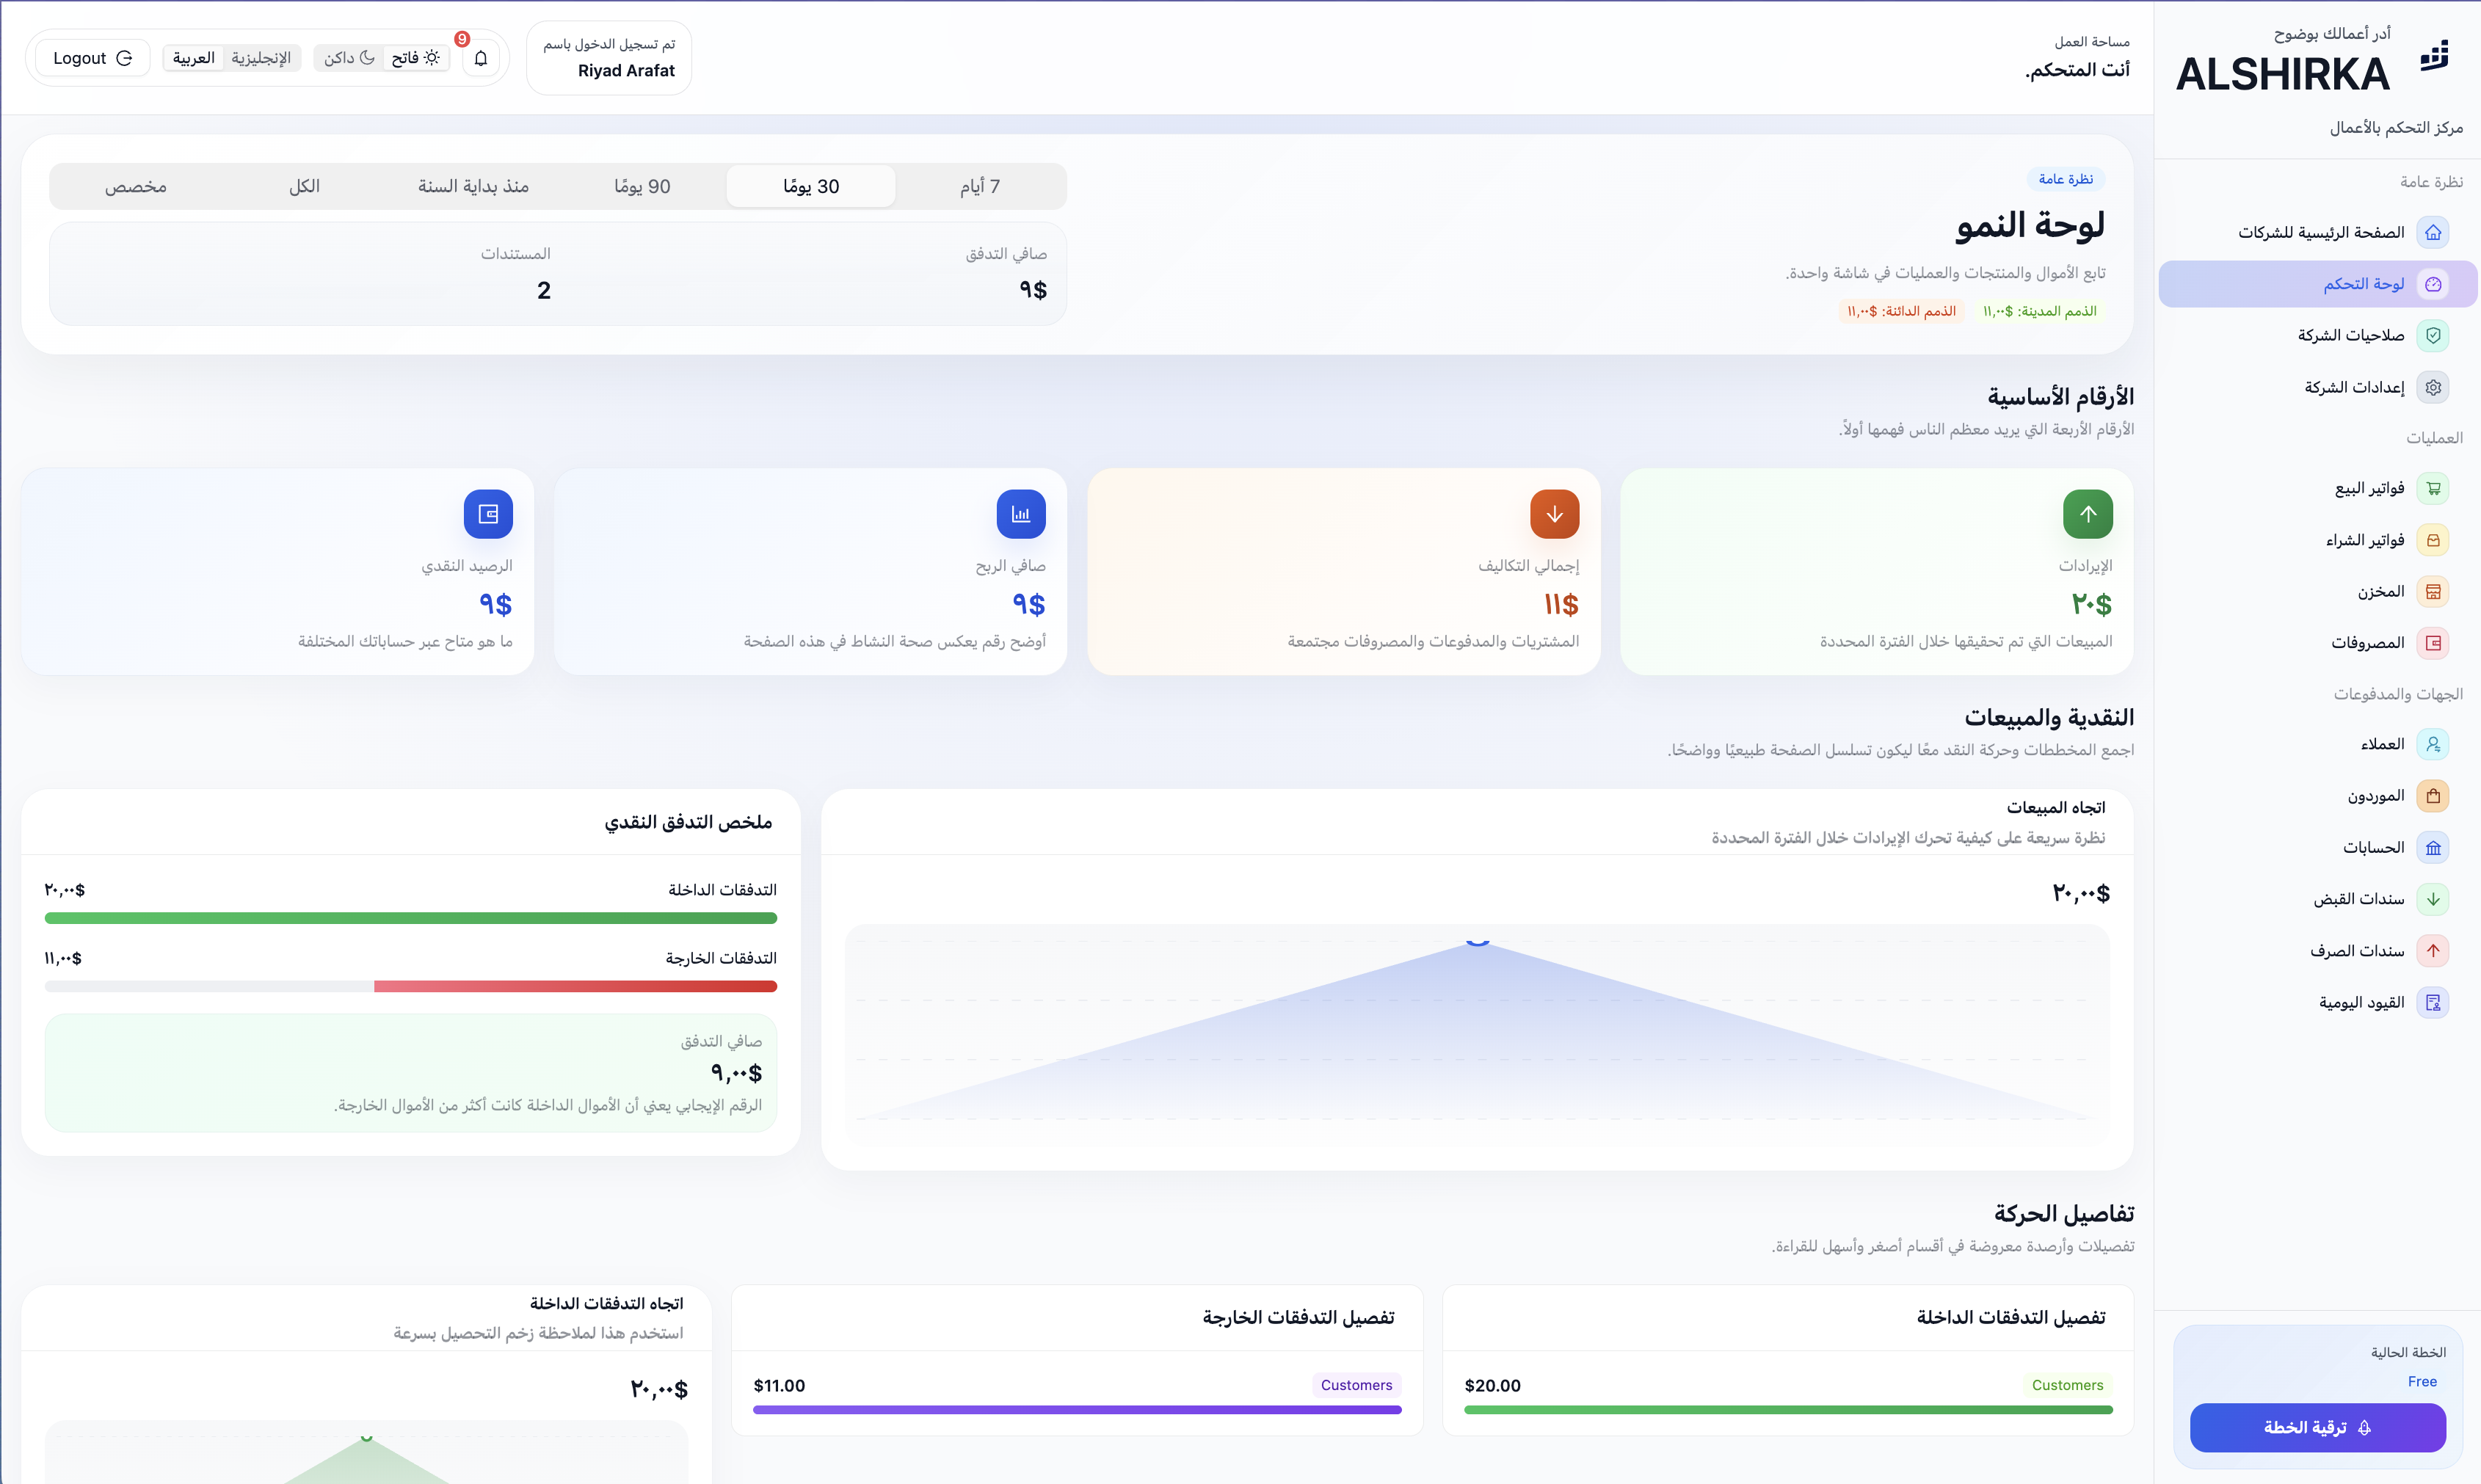This screenshot has height=1484, width=2481.
Task: Click the الذمم المدينة green badge
Action: pos(2039,311)
